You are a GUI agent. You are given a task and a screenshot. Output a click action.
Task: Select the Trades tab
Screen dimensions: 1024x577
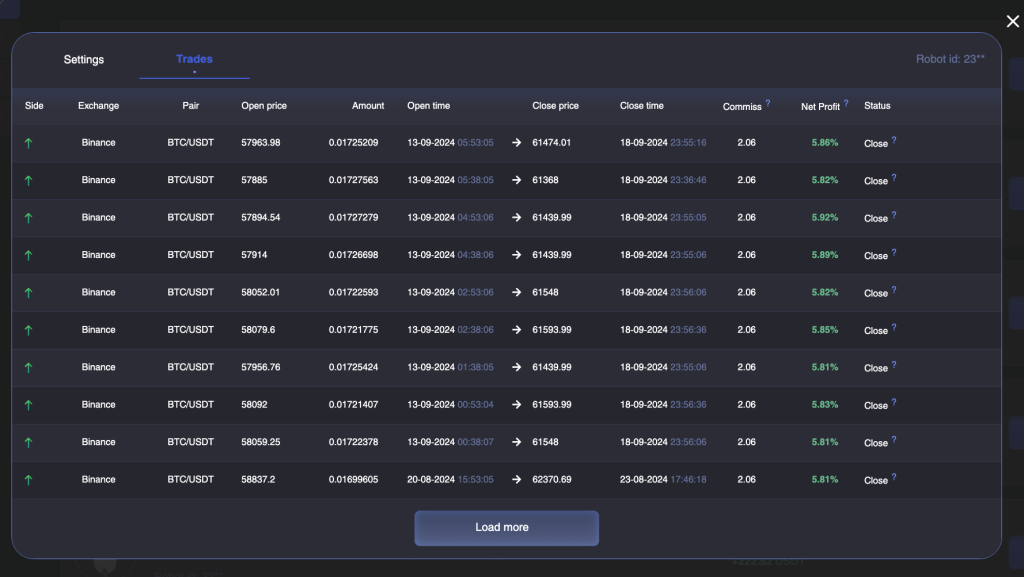194,60
